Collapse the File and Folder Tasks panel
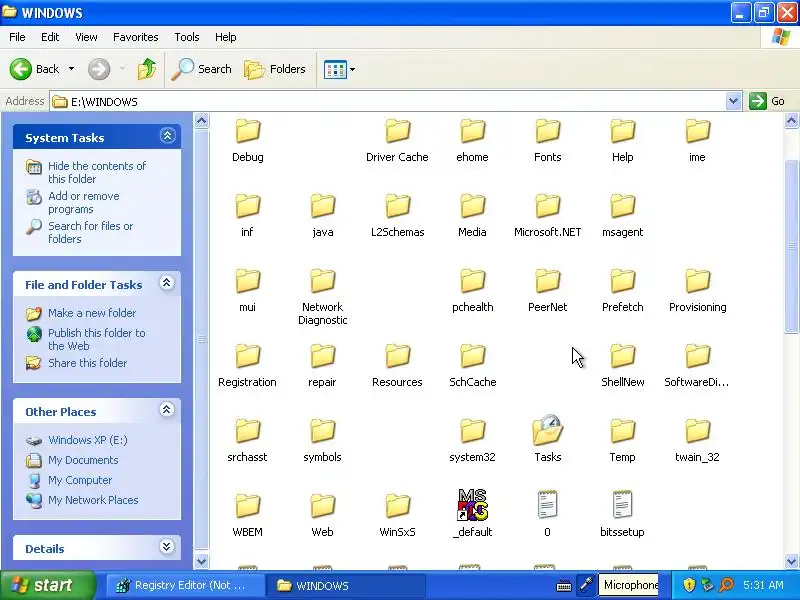The image size is (800, 600). tap(166, 283)
